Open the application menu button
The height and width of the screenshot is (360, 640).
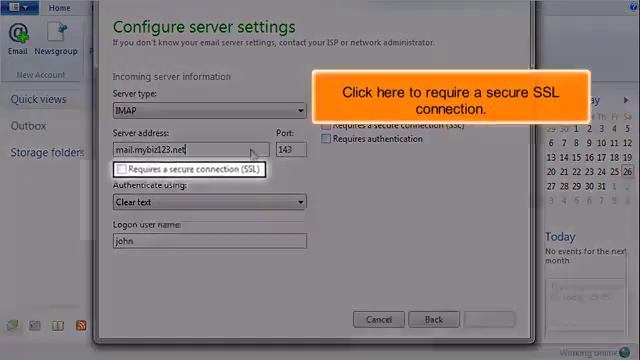pyautogui.click(x=19, y=7)
